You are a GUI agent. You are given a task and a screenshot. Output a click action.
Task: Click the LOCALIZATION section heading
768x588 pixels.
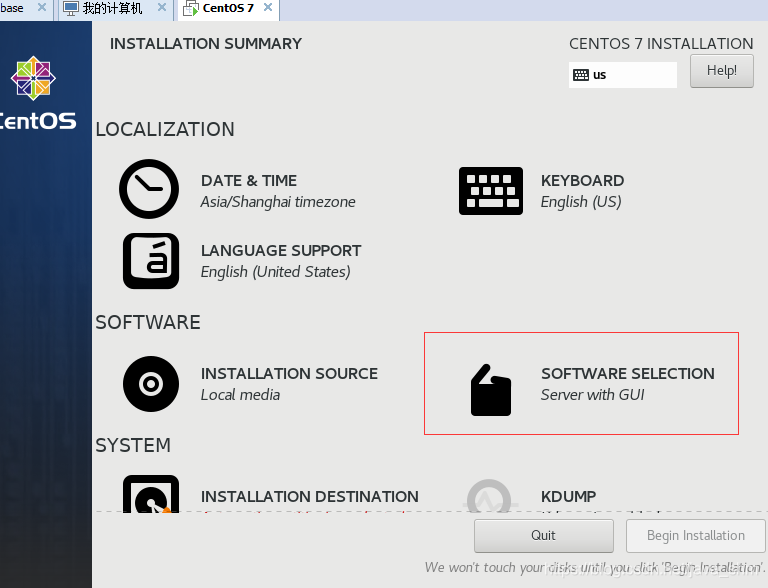pyautogui.click(x=165, y=130)
